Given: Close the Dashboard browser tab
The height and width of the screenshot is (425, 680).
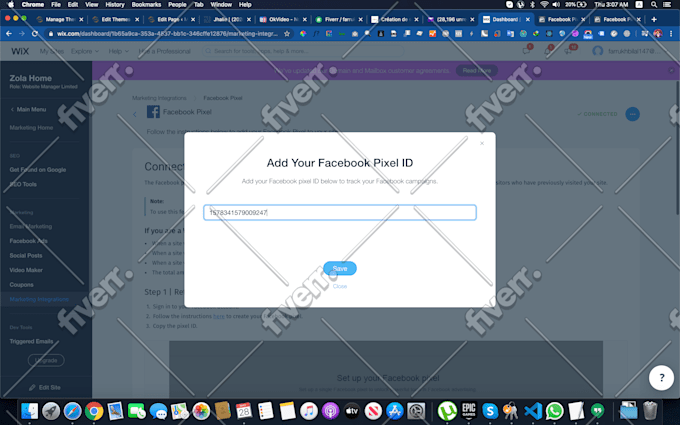Looking at the screenshot, I should pyautogui.click(x=528, y=20).
